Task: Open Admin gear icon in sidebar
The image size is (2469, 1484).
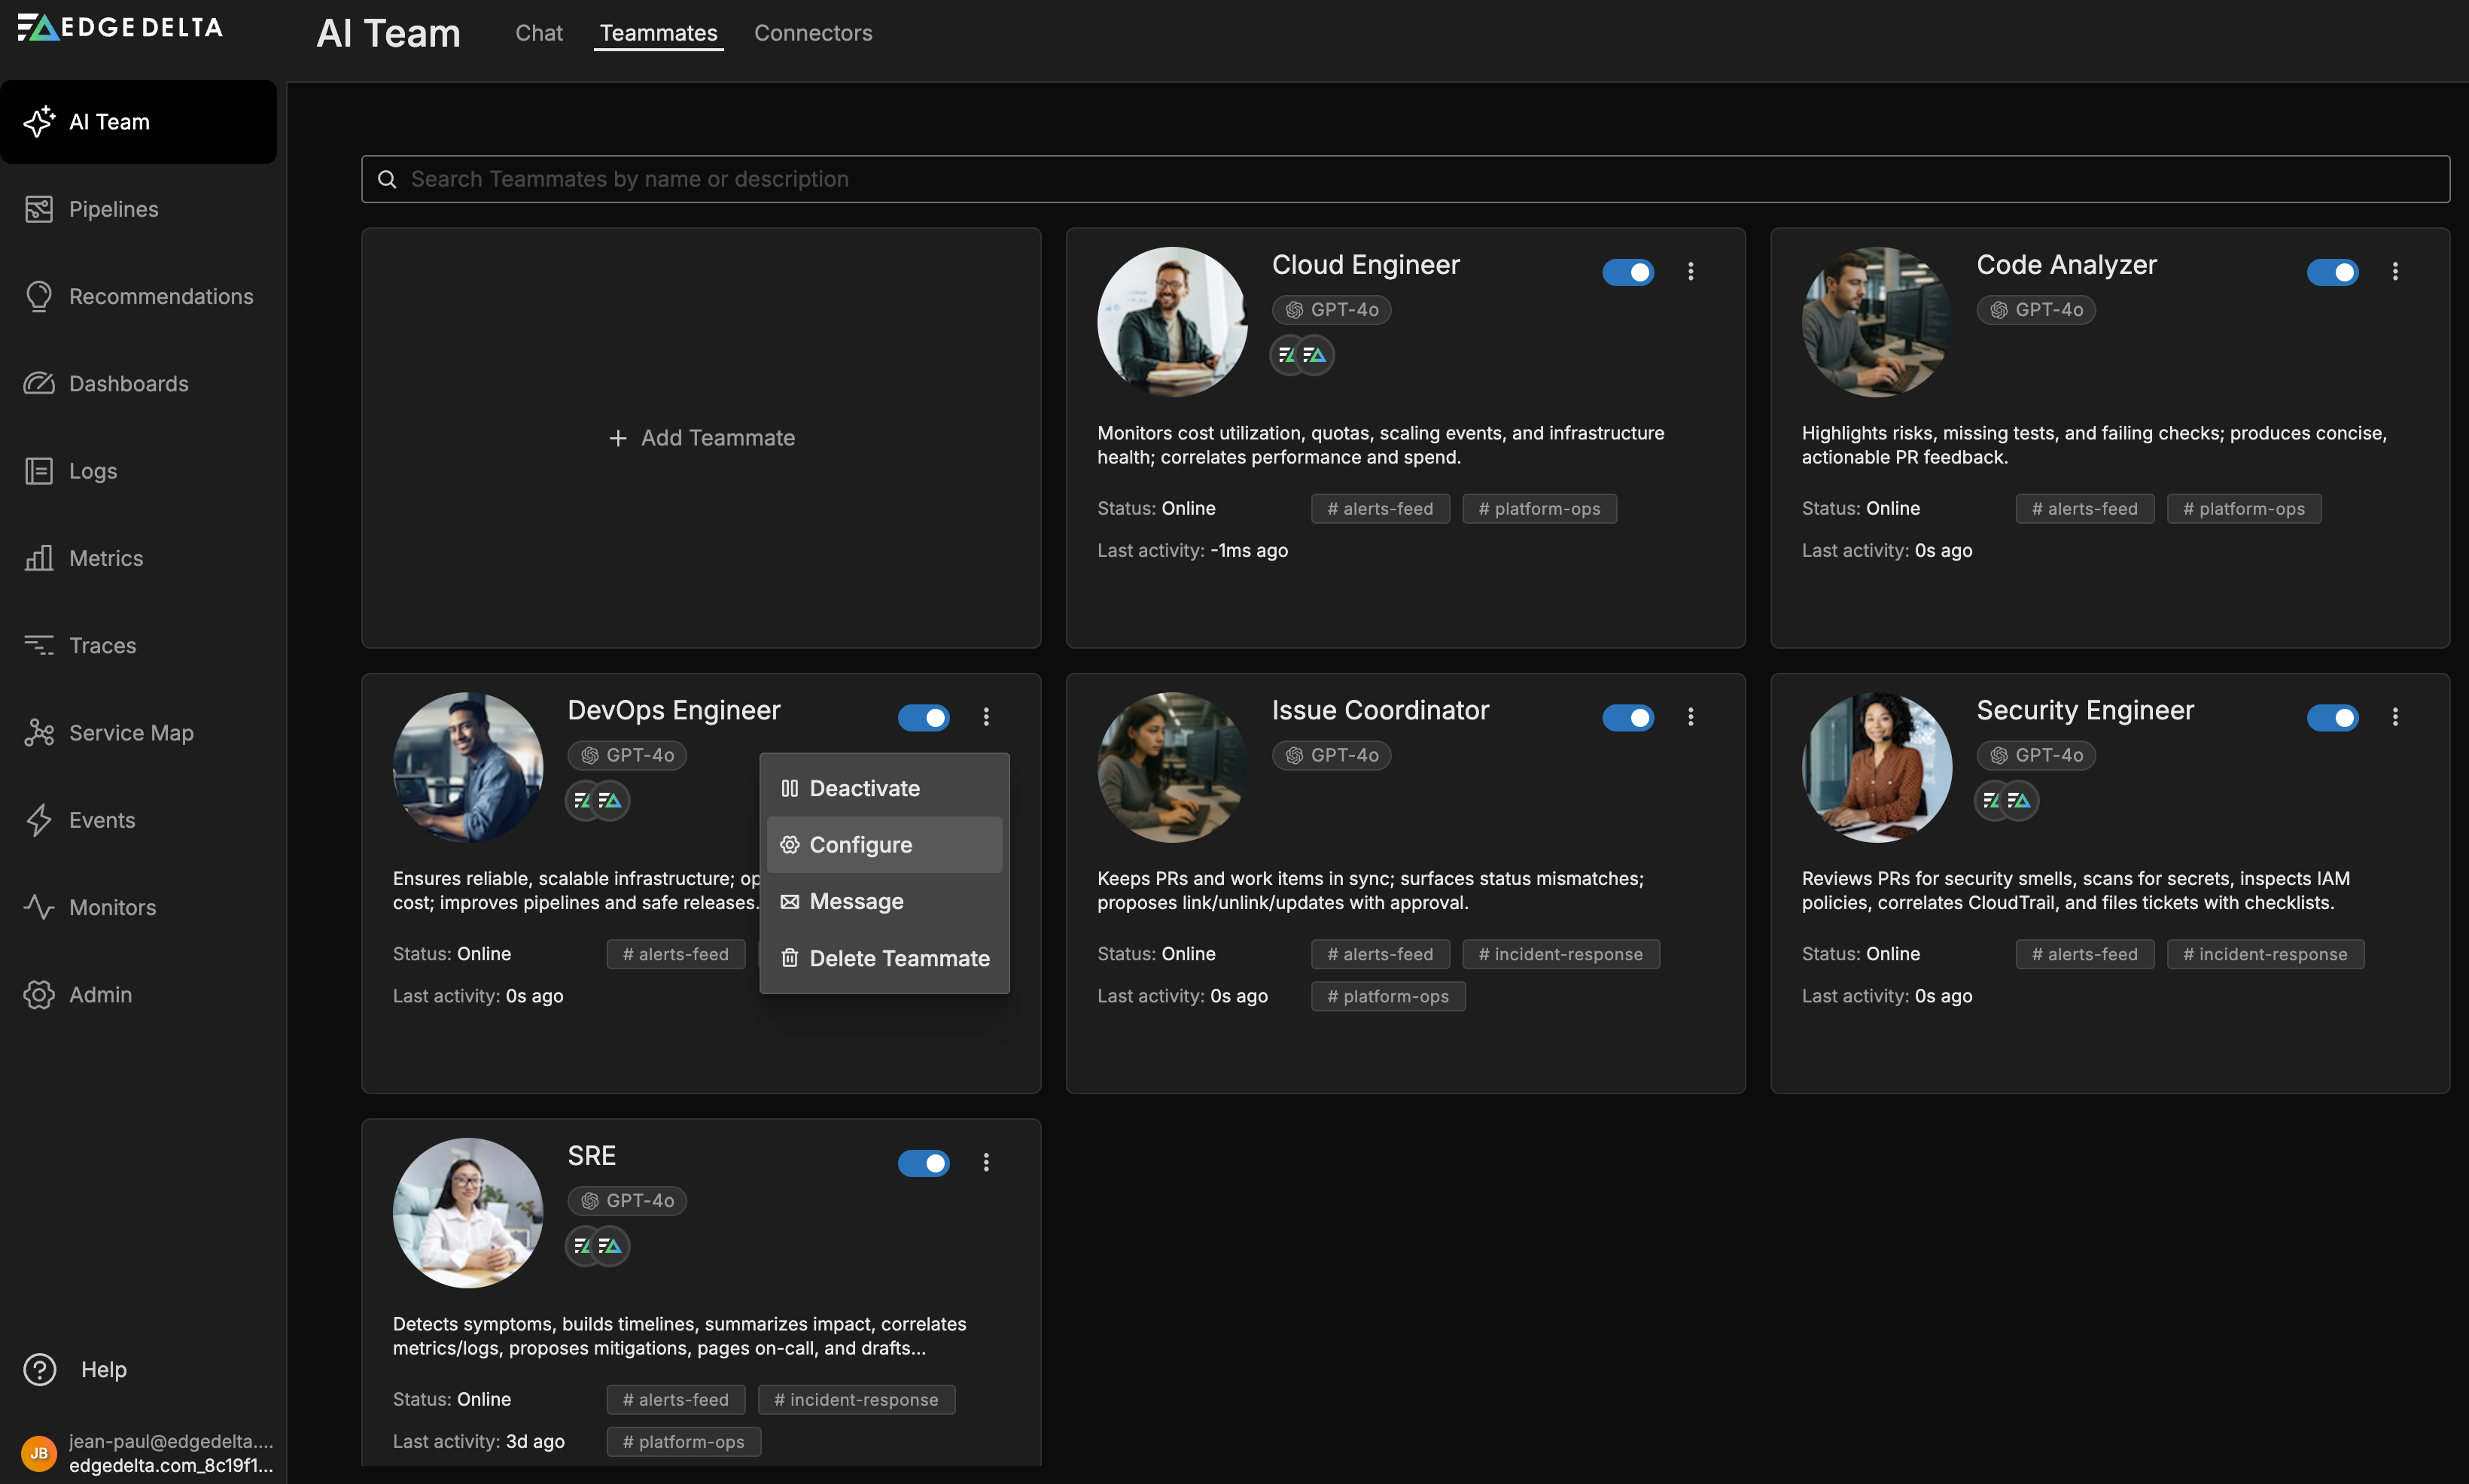Action: coord(39,994)
